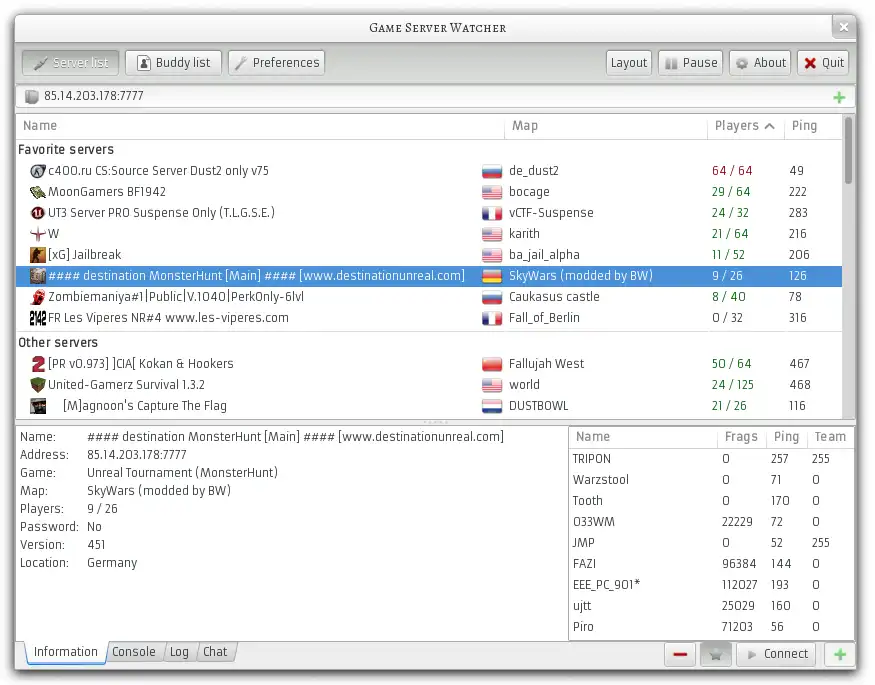The width and height of the screenshot is (875, 685).
Task: Sort player list by Team column
Action: pos(830,437)
